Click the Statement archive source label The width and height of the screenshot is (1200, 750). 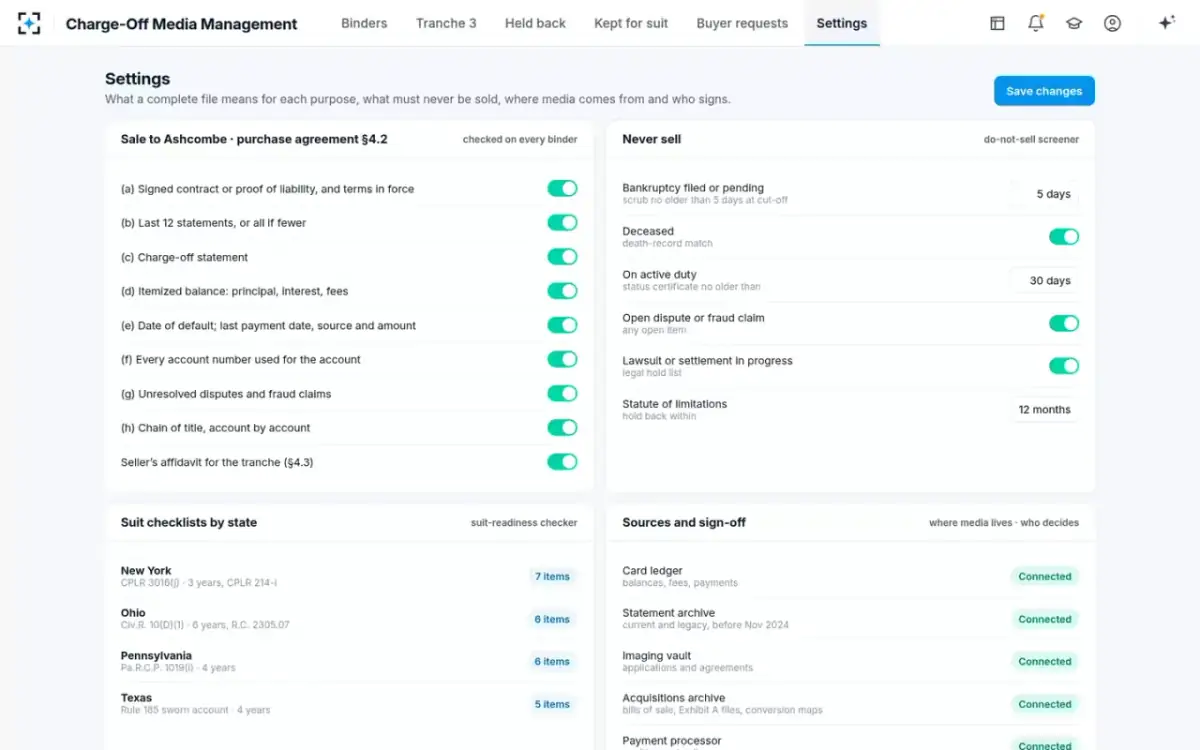pyautogui.click(x=668, y=613)
